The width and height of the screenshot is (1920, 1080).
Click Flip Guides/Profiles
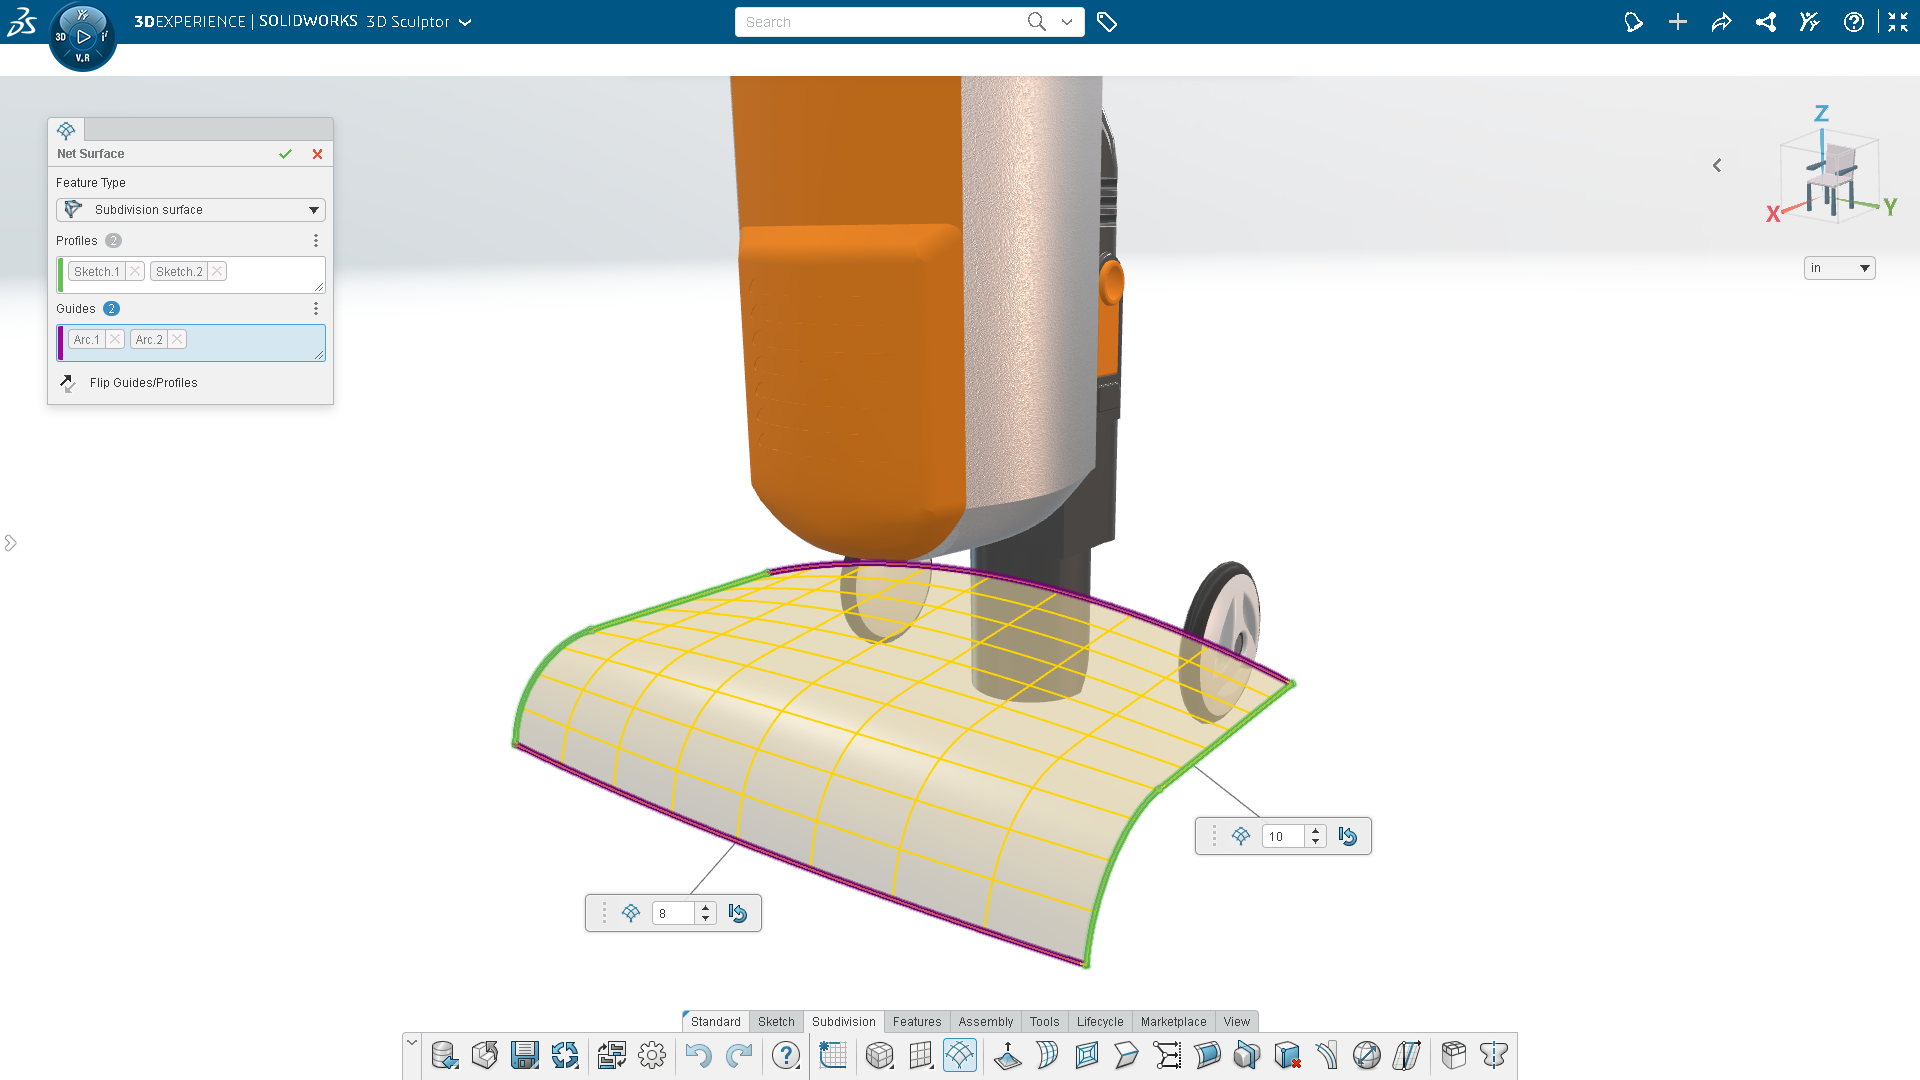(143, 383)
